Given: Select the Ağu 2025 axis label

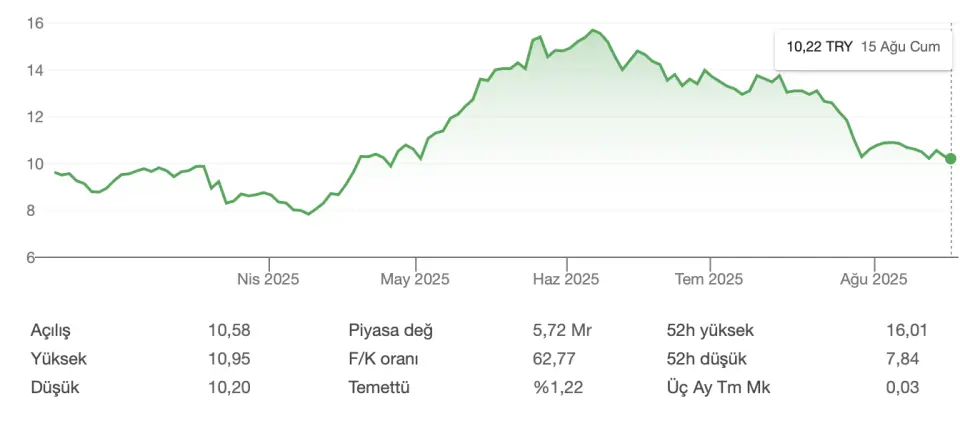Looking at the screenshot, I should click(x=873, y=280).
